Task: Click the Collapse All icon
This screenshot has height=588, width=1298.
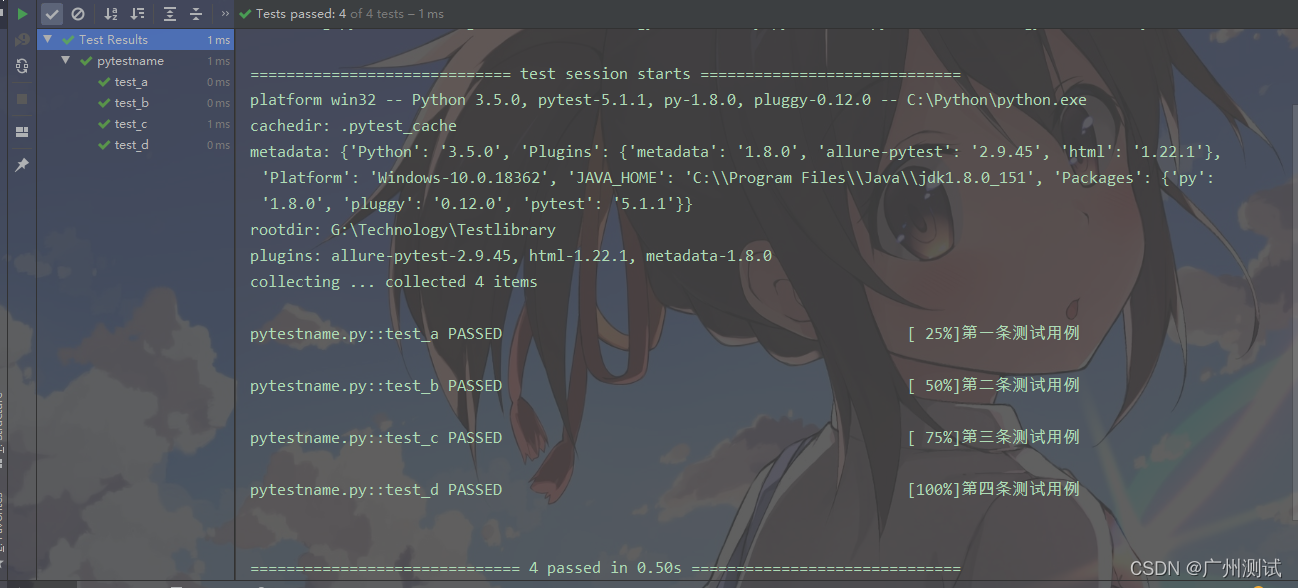Action: (196, 14)
